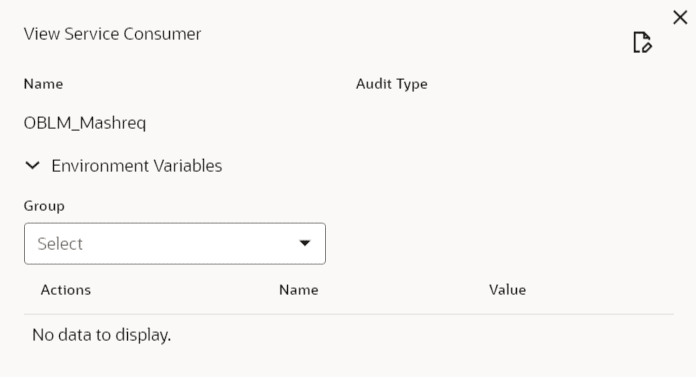
Task: Click the Environment Variables section heading
Action: point(137,166)
